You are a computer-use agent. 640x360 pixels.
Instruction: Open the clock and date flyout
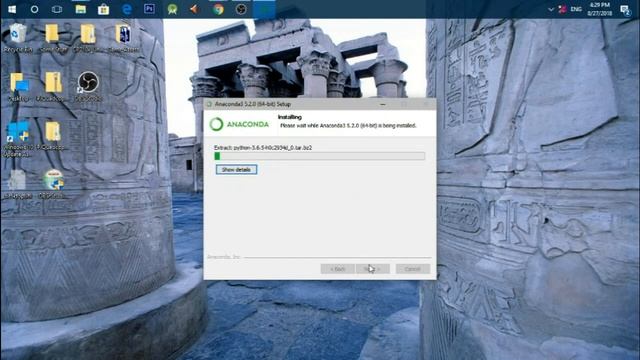tap(600, 9)
